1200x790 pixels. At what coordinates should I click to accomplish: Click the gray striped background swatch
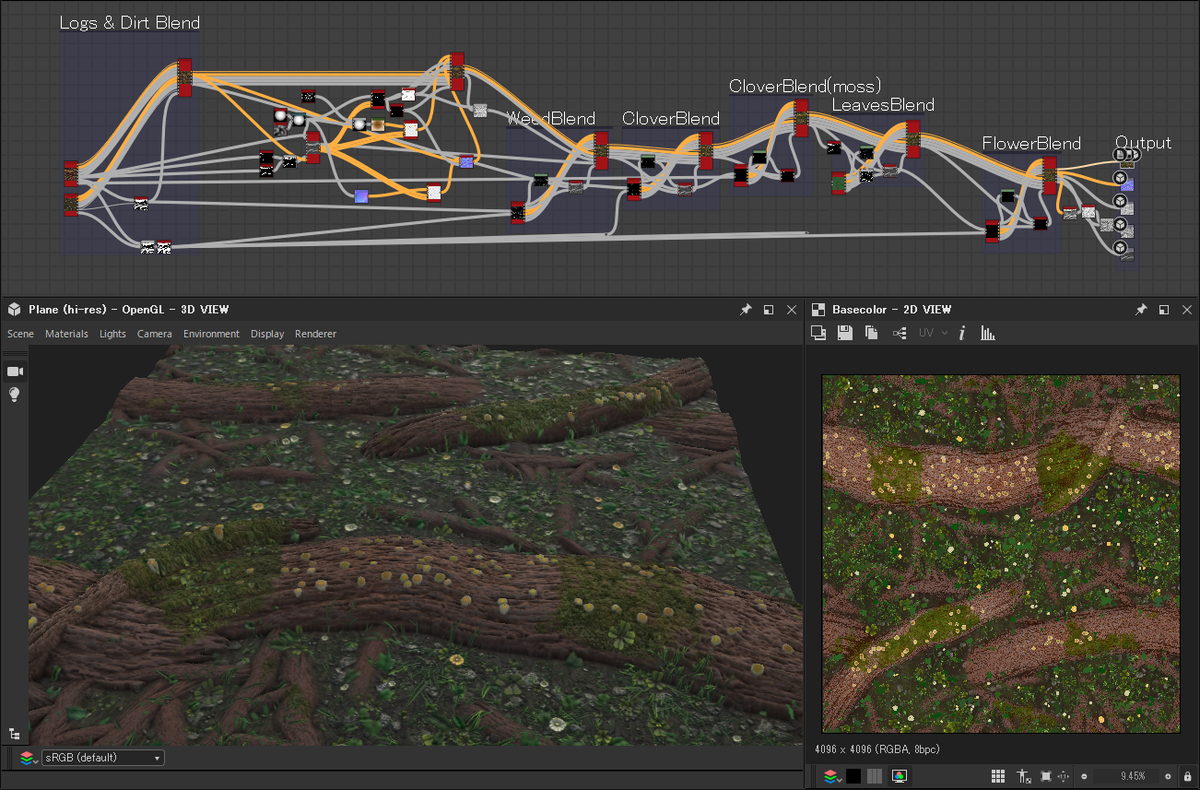pyautogui.click(x=874, y=776)
